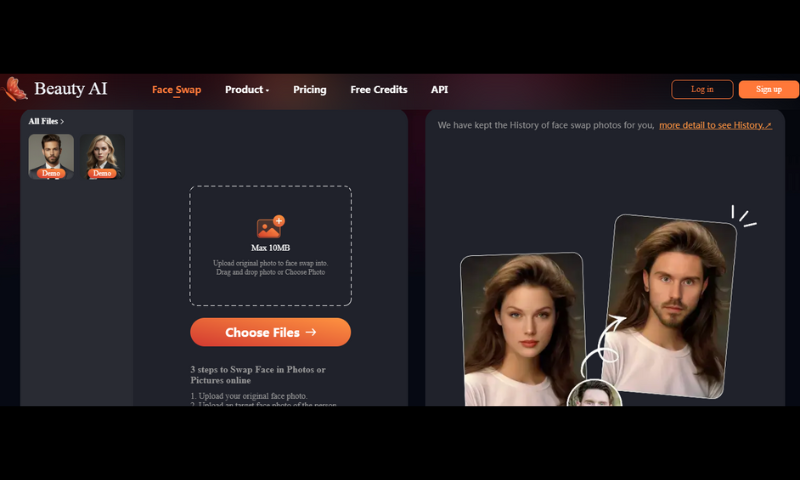Switch to the Face Swap tab

[176, 90]
